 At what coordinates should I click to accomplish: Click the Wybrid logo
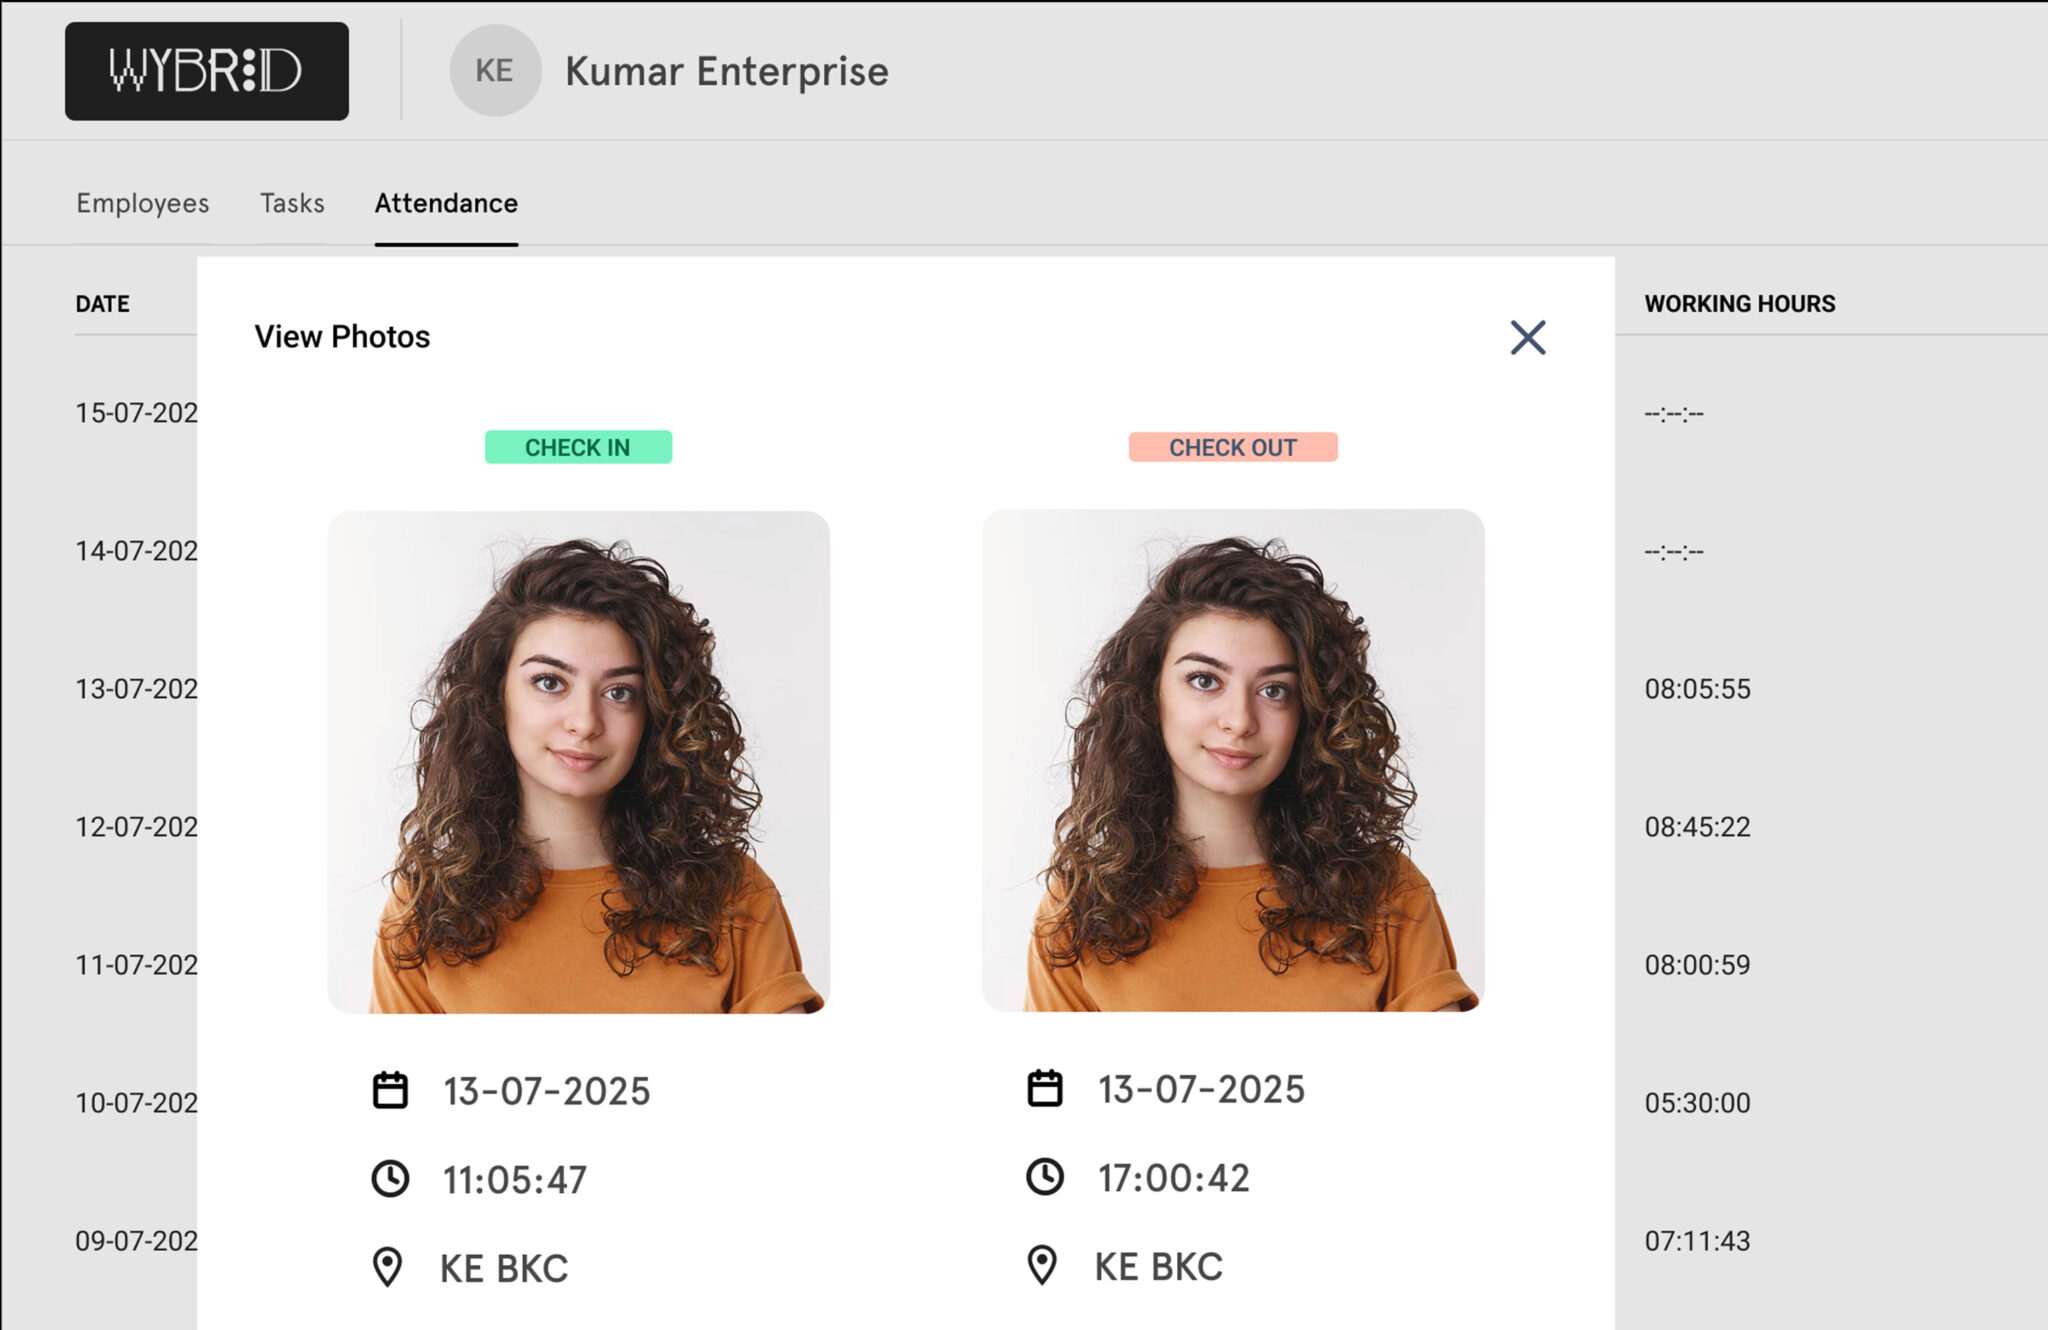pyautogui.click(x=207, y=71)
